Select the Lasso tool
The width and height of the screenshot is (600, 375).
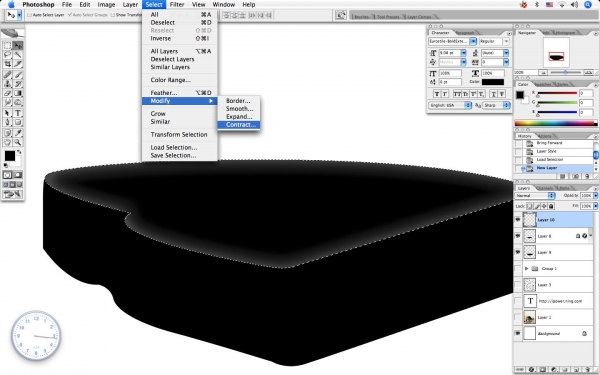pyautogui.click(x=7, y=55)
